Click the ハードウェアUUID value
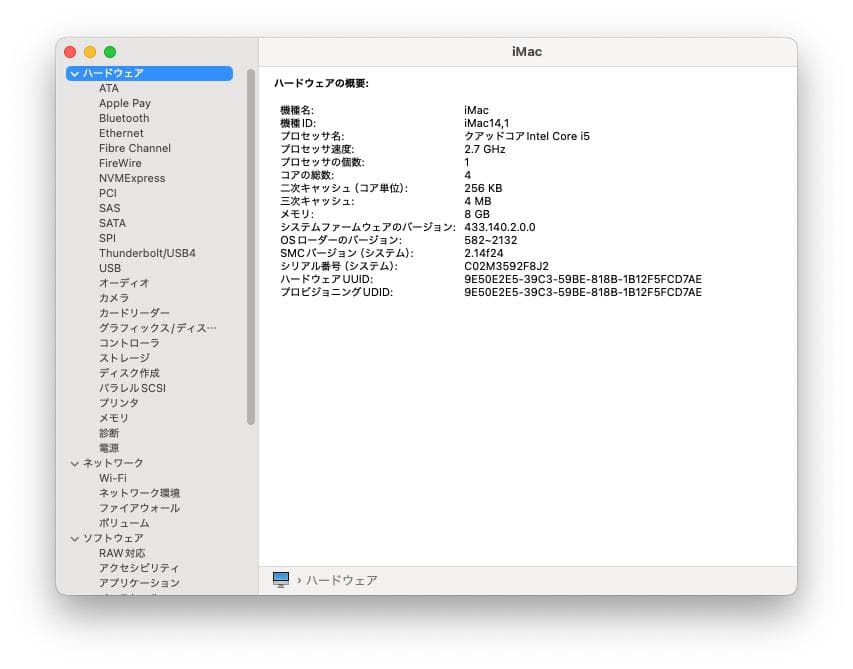 tap(583, 280)
